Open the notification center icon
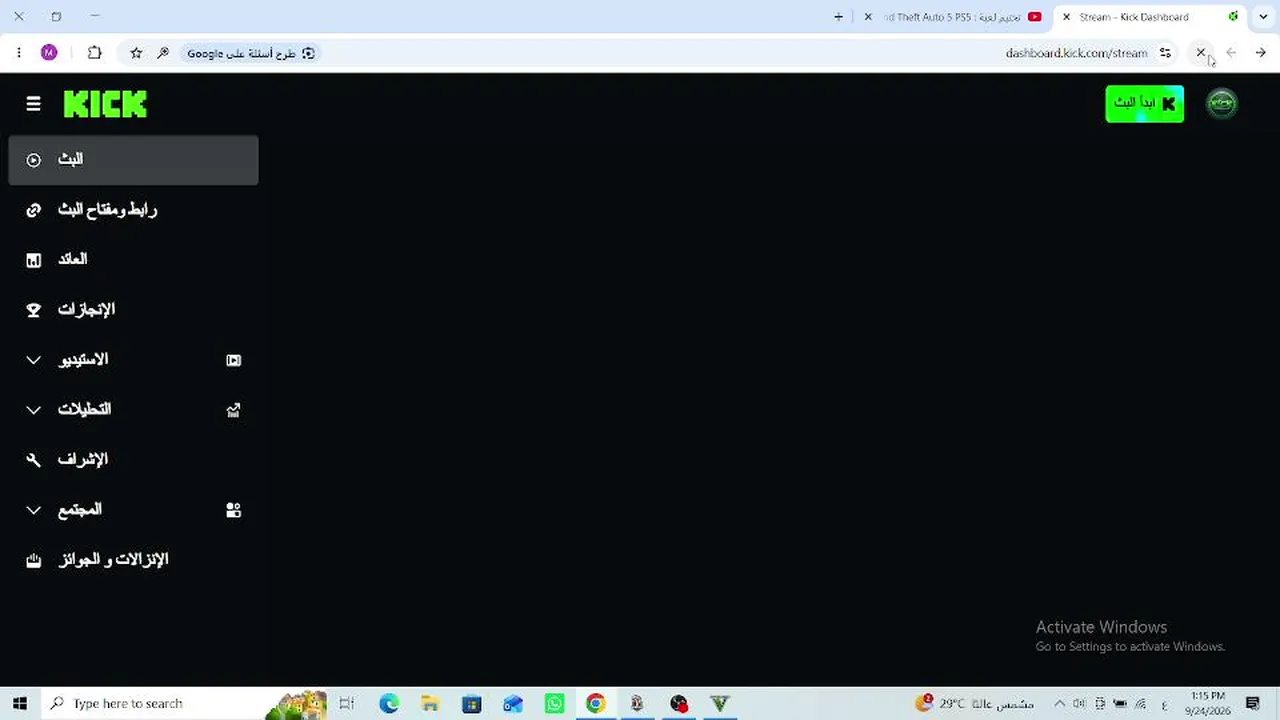 [x=1253, y=703]
